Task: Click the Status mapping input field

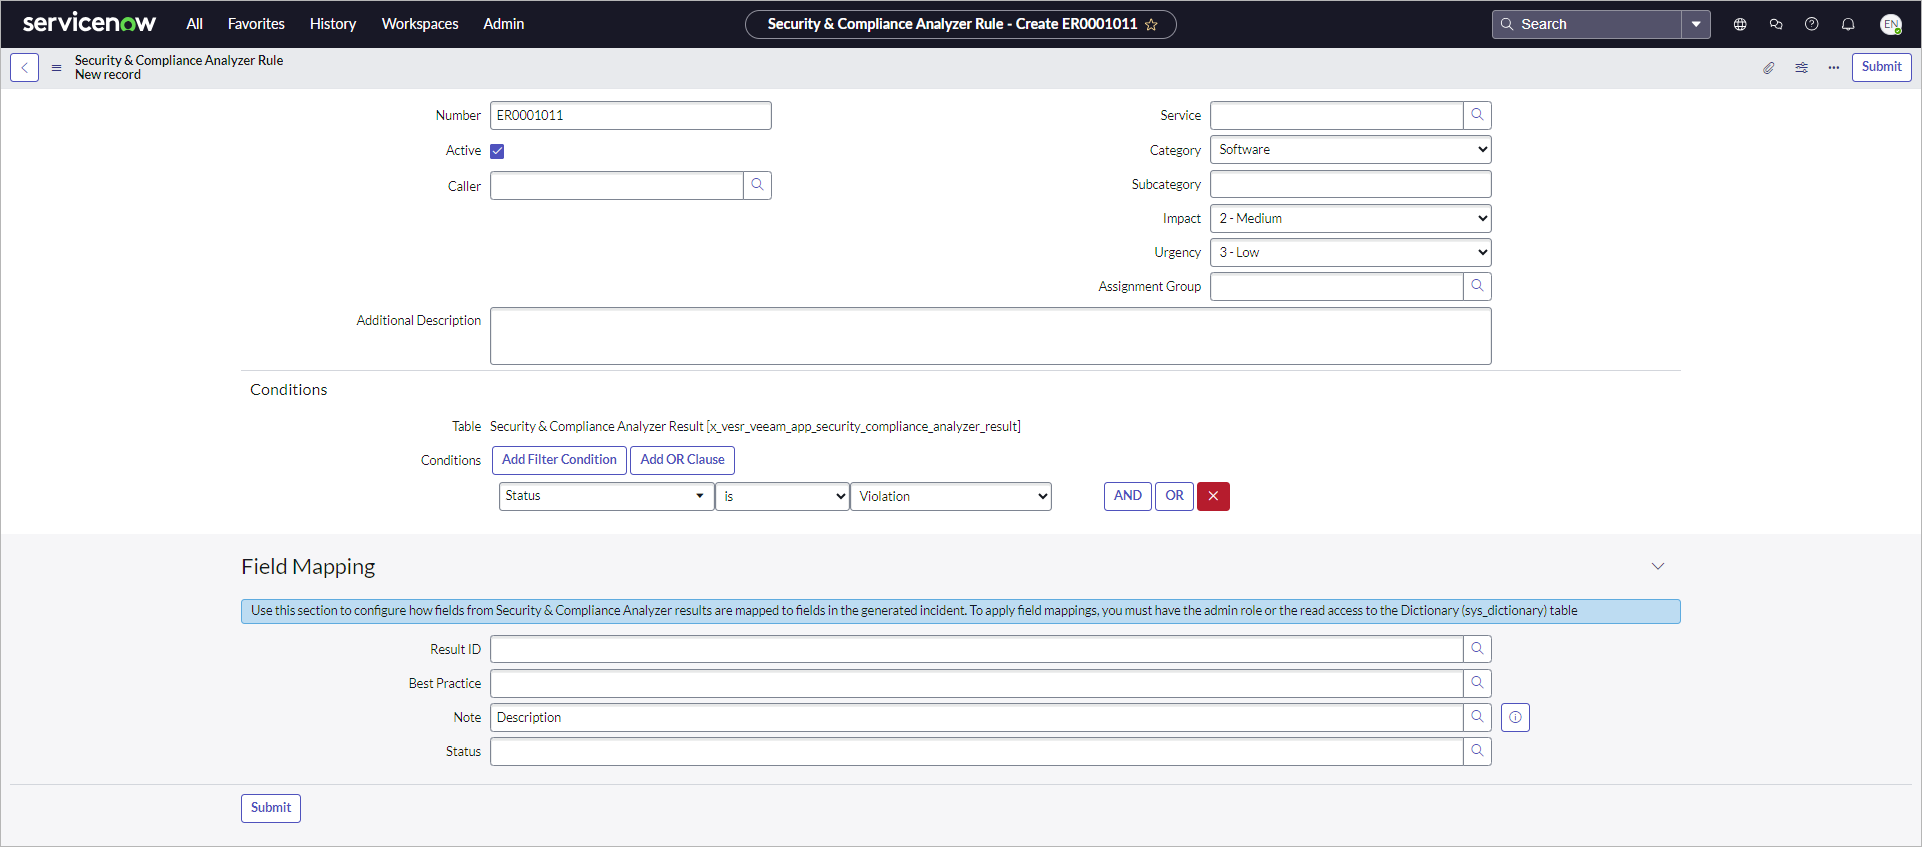Action: (x=976, y=751)
